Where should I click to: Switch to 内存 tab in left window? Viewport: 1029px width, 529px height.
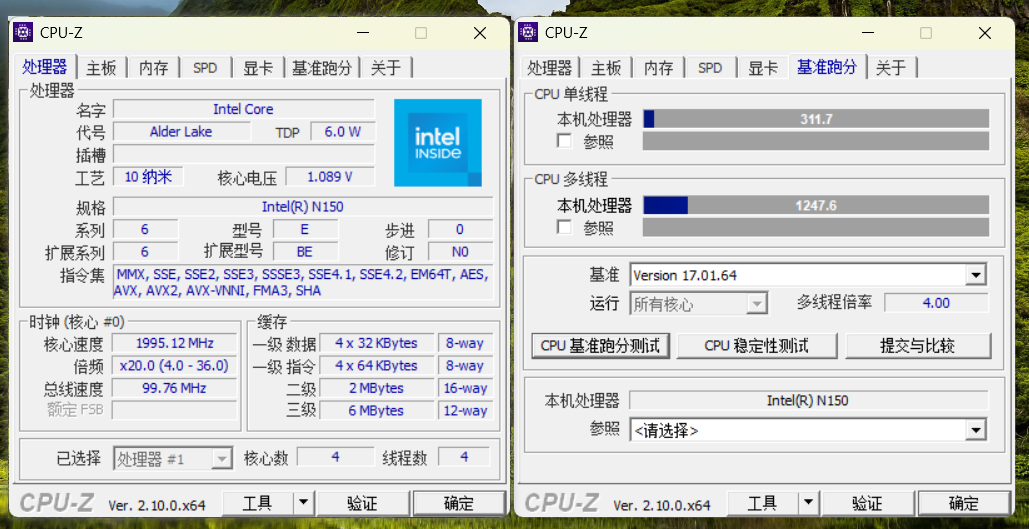coord(154,68)
